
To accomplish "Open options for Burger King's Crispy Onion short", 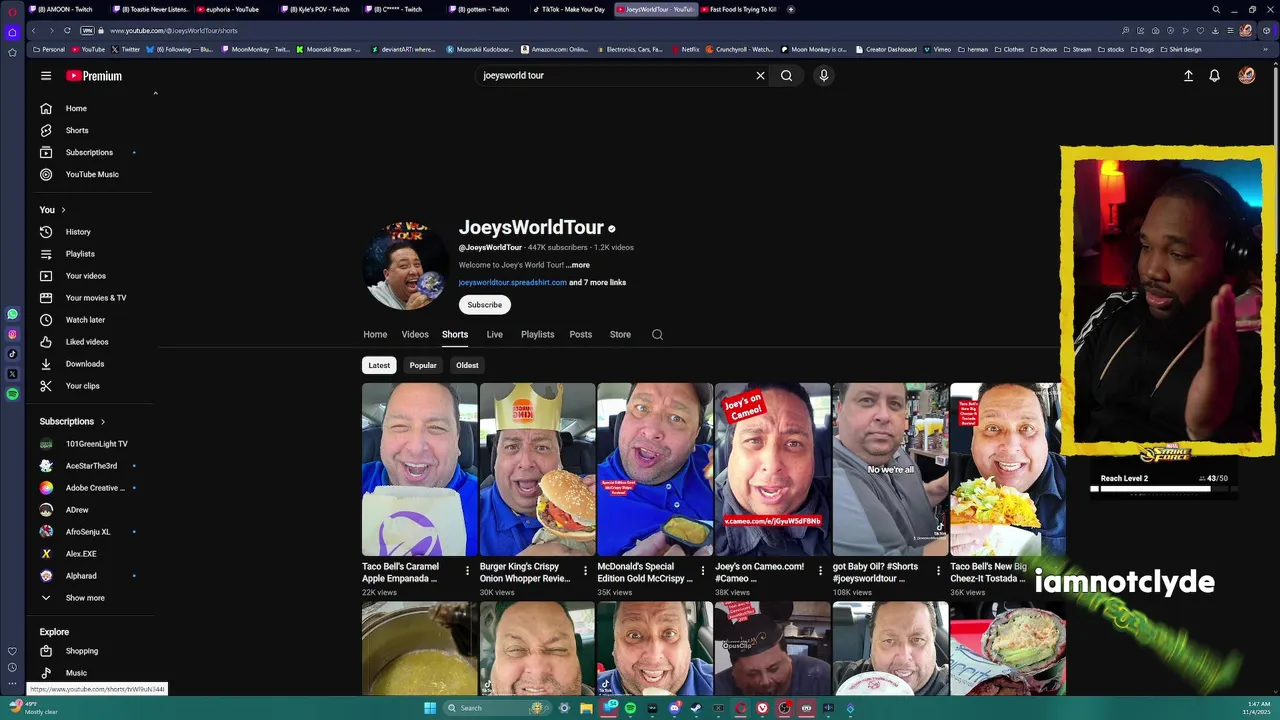I will (585, 571).
